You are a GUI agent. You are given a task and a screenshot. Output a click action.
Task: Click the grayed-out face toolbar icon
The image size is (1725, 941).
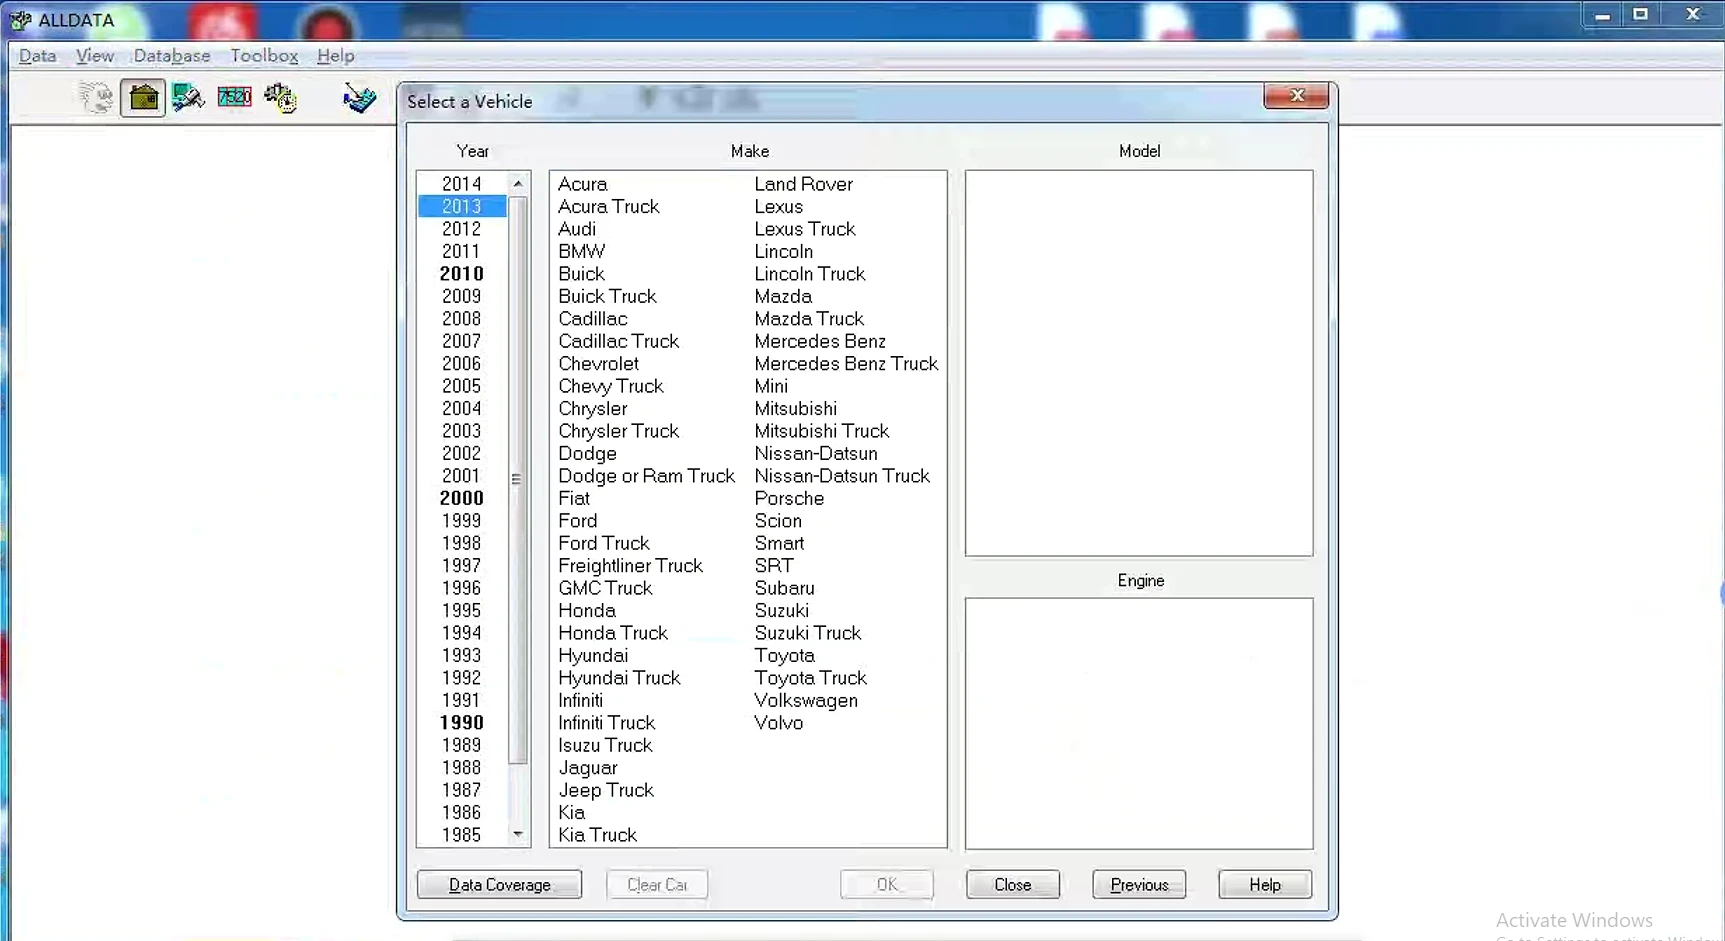pos(96,98)
